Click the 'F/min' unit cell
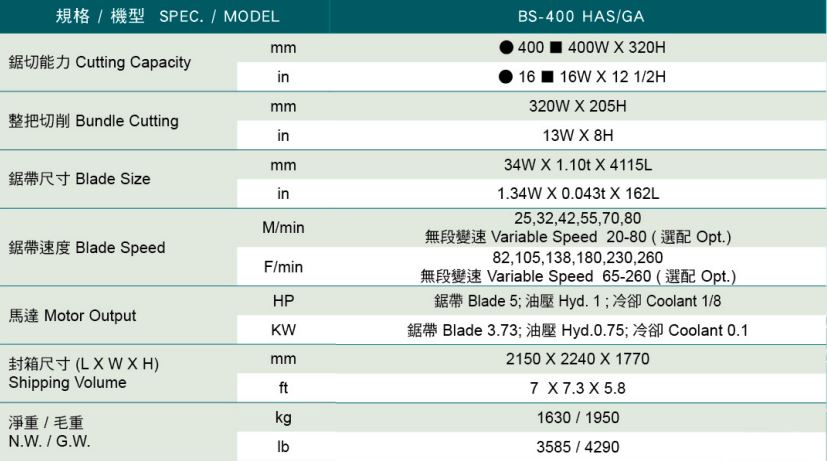The height and width of the screenshot is (461, 827). (283, 267)
